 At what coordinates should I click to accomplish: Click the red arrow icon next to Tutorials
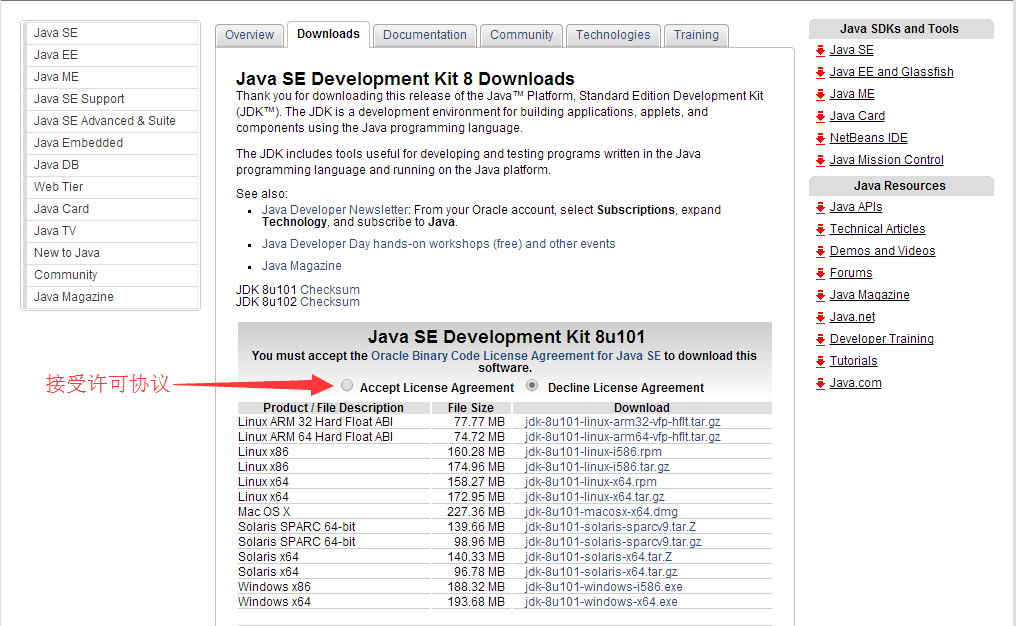820,361
